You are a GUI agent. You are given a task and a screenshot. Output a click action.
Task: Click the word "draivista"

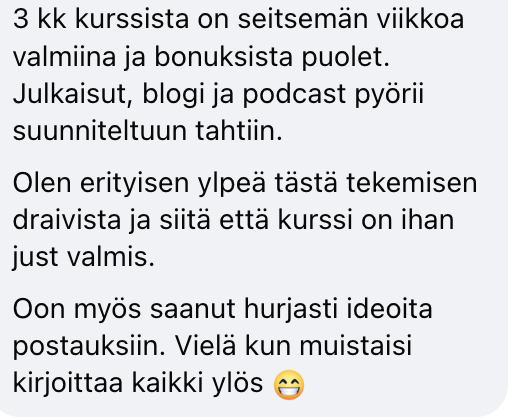tap(67, 220)
